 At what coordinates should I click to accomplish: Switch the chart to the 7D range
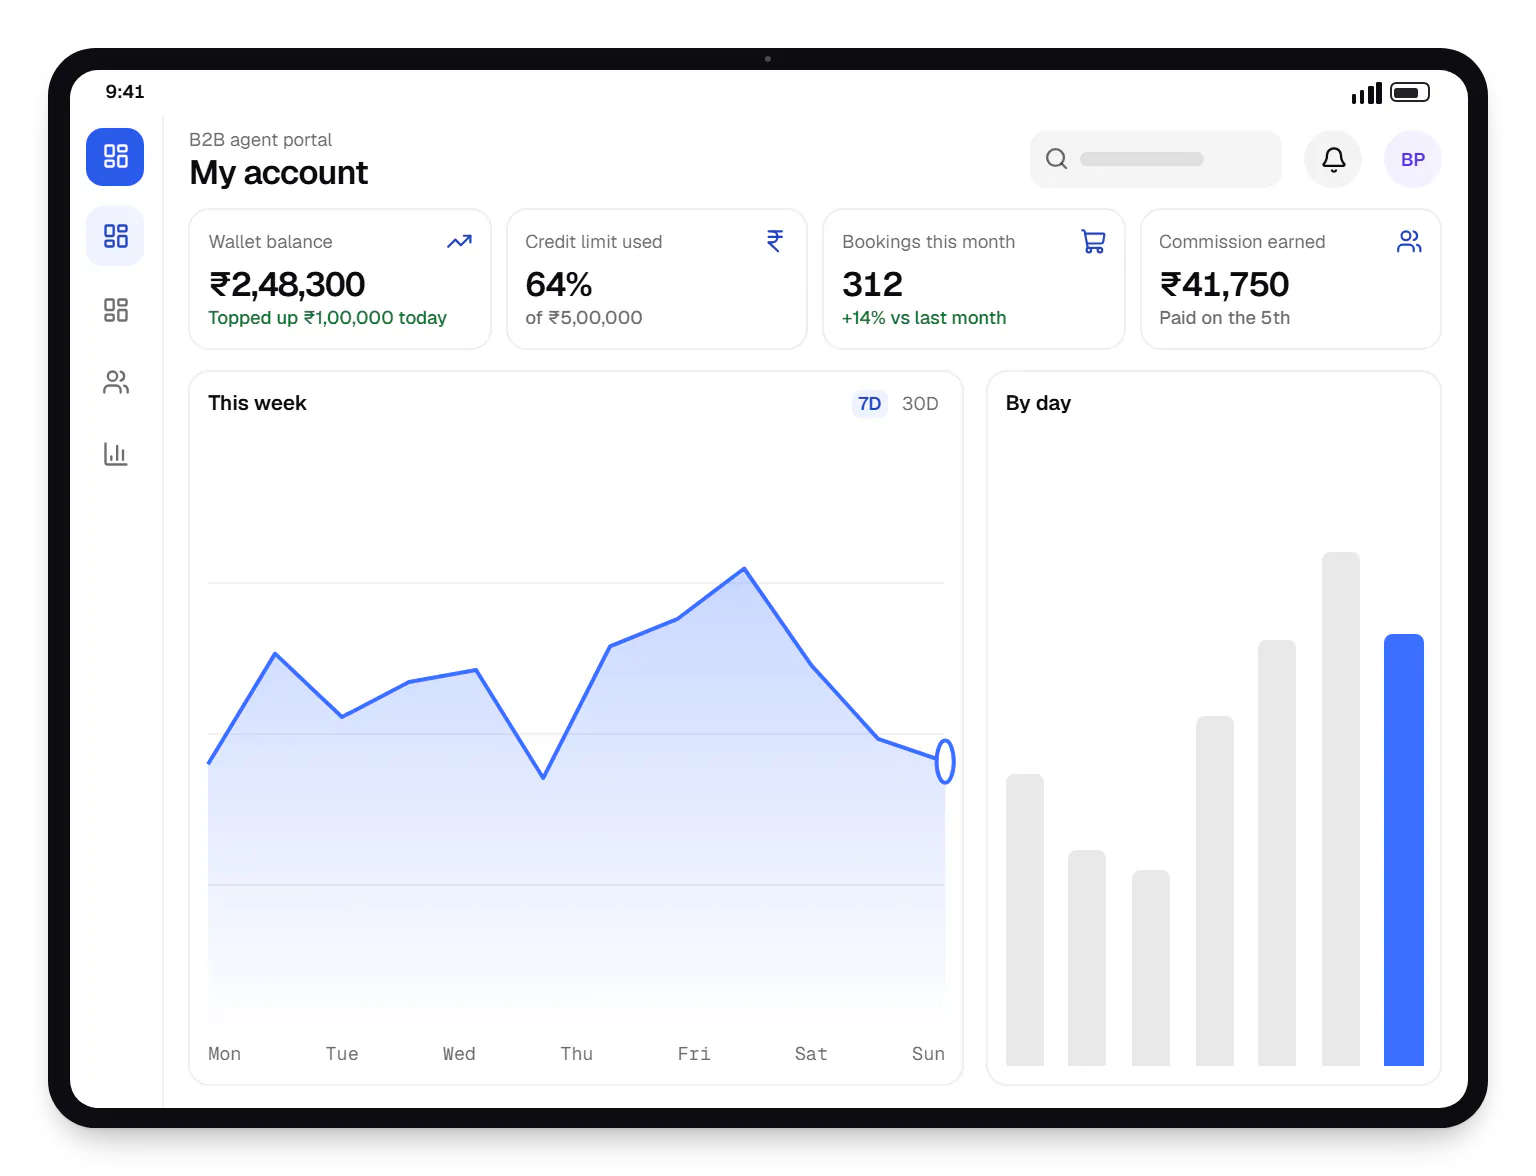point(870,404)
